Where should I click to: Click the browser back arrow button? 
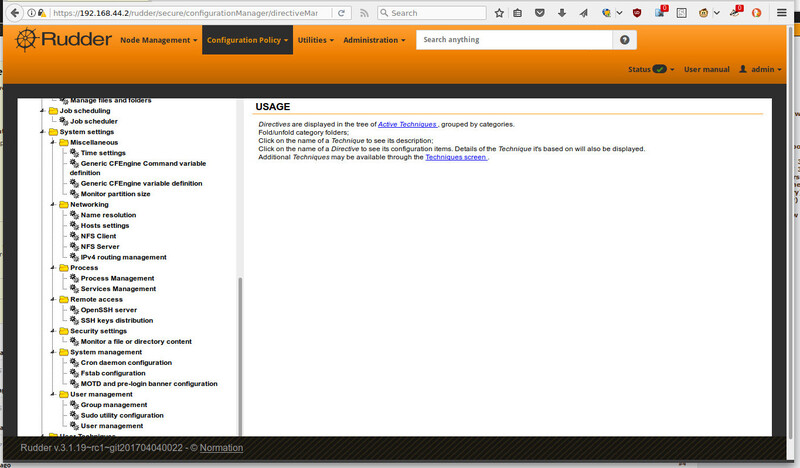pyautogui.click(x=15, y=13)
